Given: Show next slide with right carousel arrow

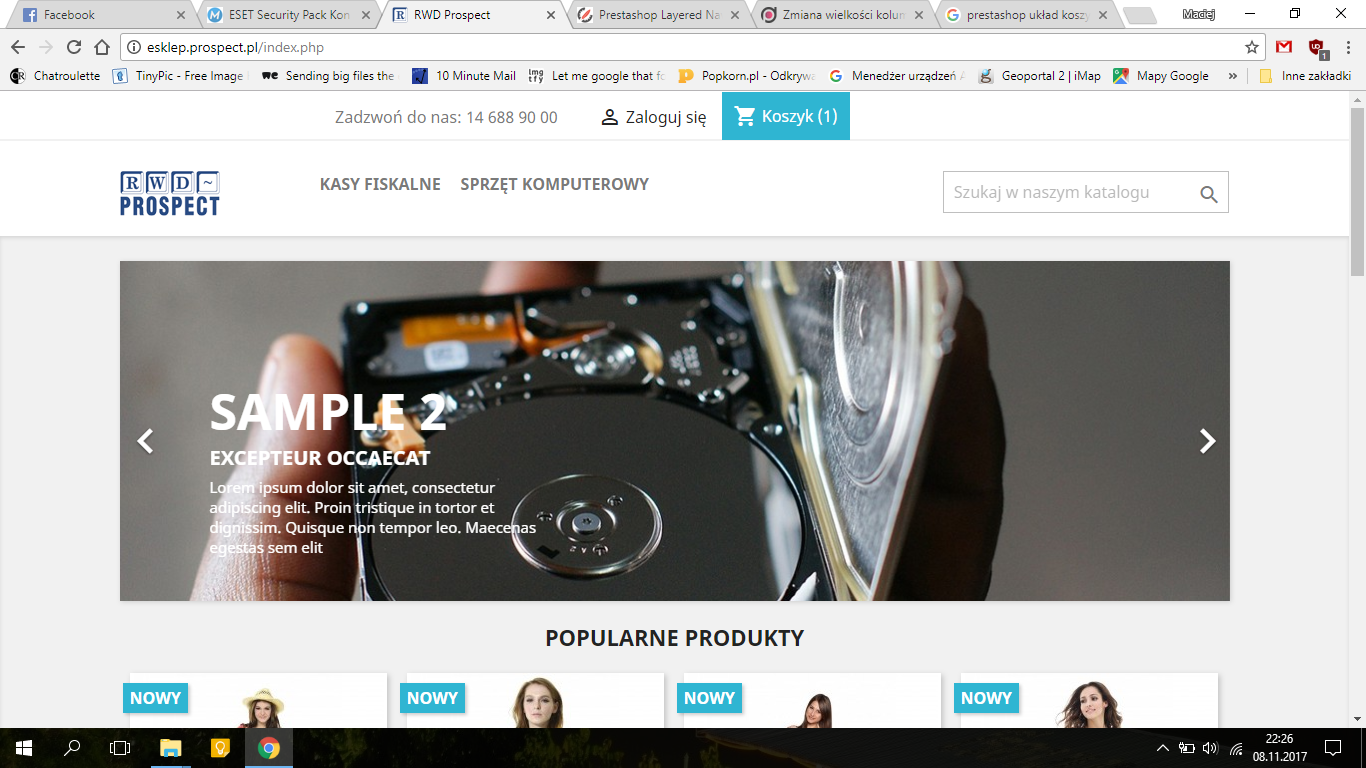Looking at the screenshot, I should [1207, 441].
